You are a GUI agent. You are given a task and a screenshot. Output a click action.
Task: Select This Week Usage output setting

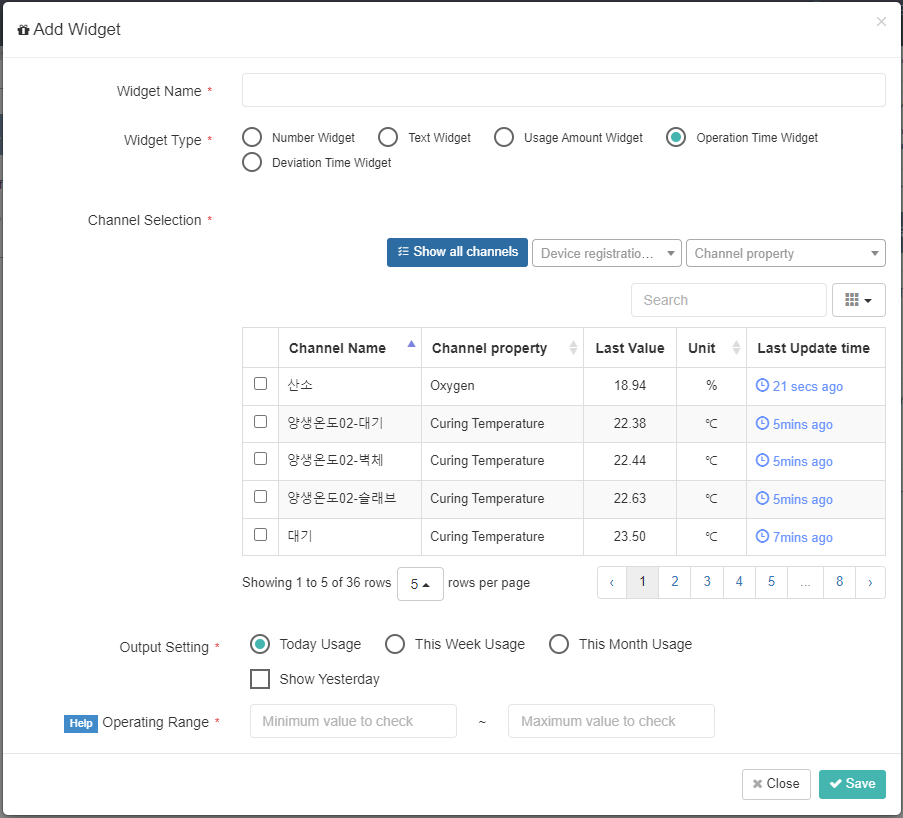394,644
